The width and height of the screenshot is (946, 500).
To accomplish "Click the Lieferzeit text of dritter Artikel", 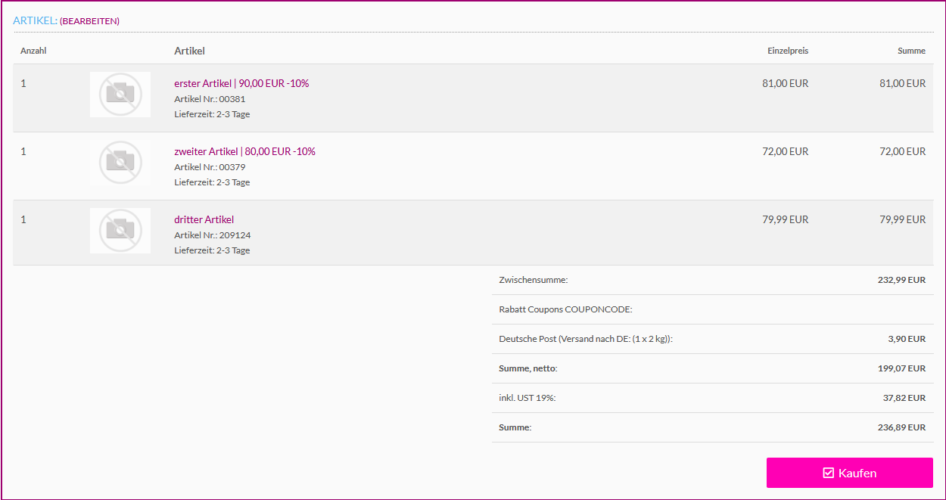I will 212,250.
